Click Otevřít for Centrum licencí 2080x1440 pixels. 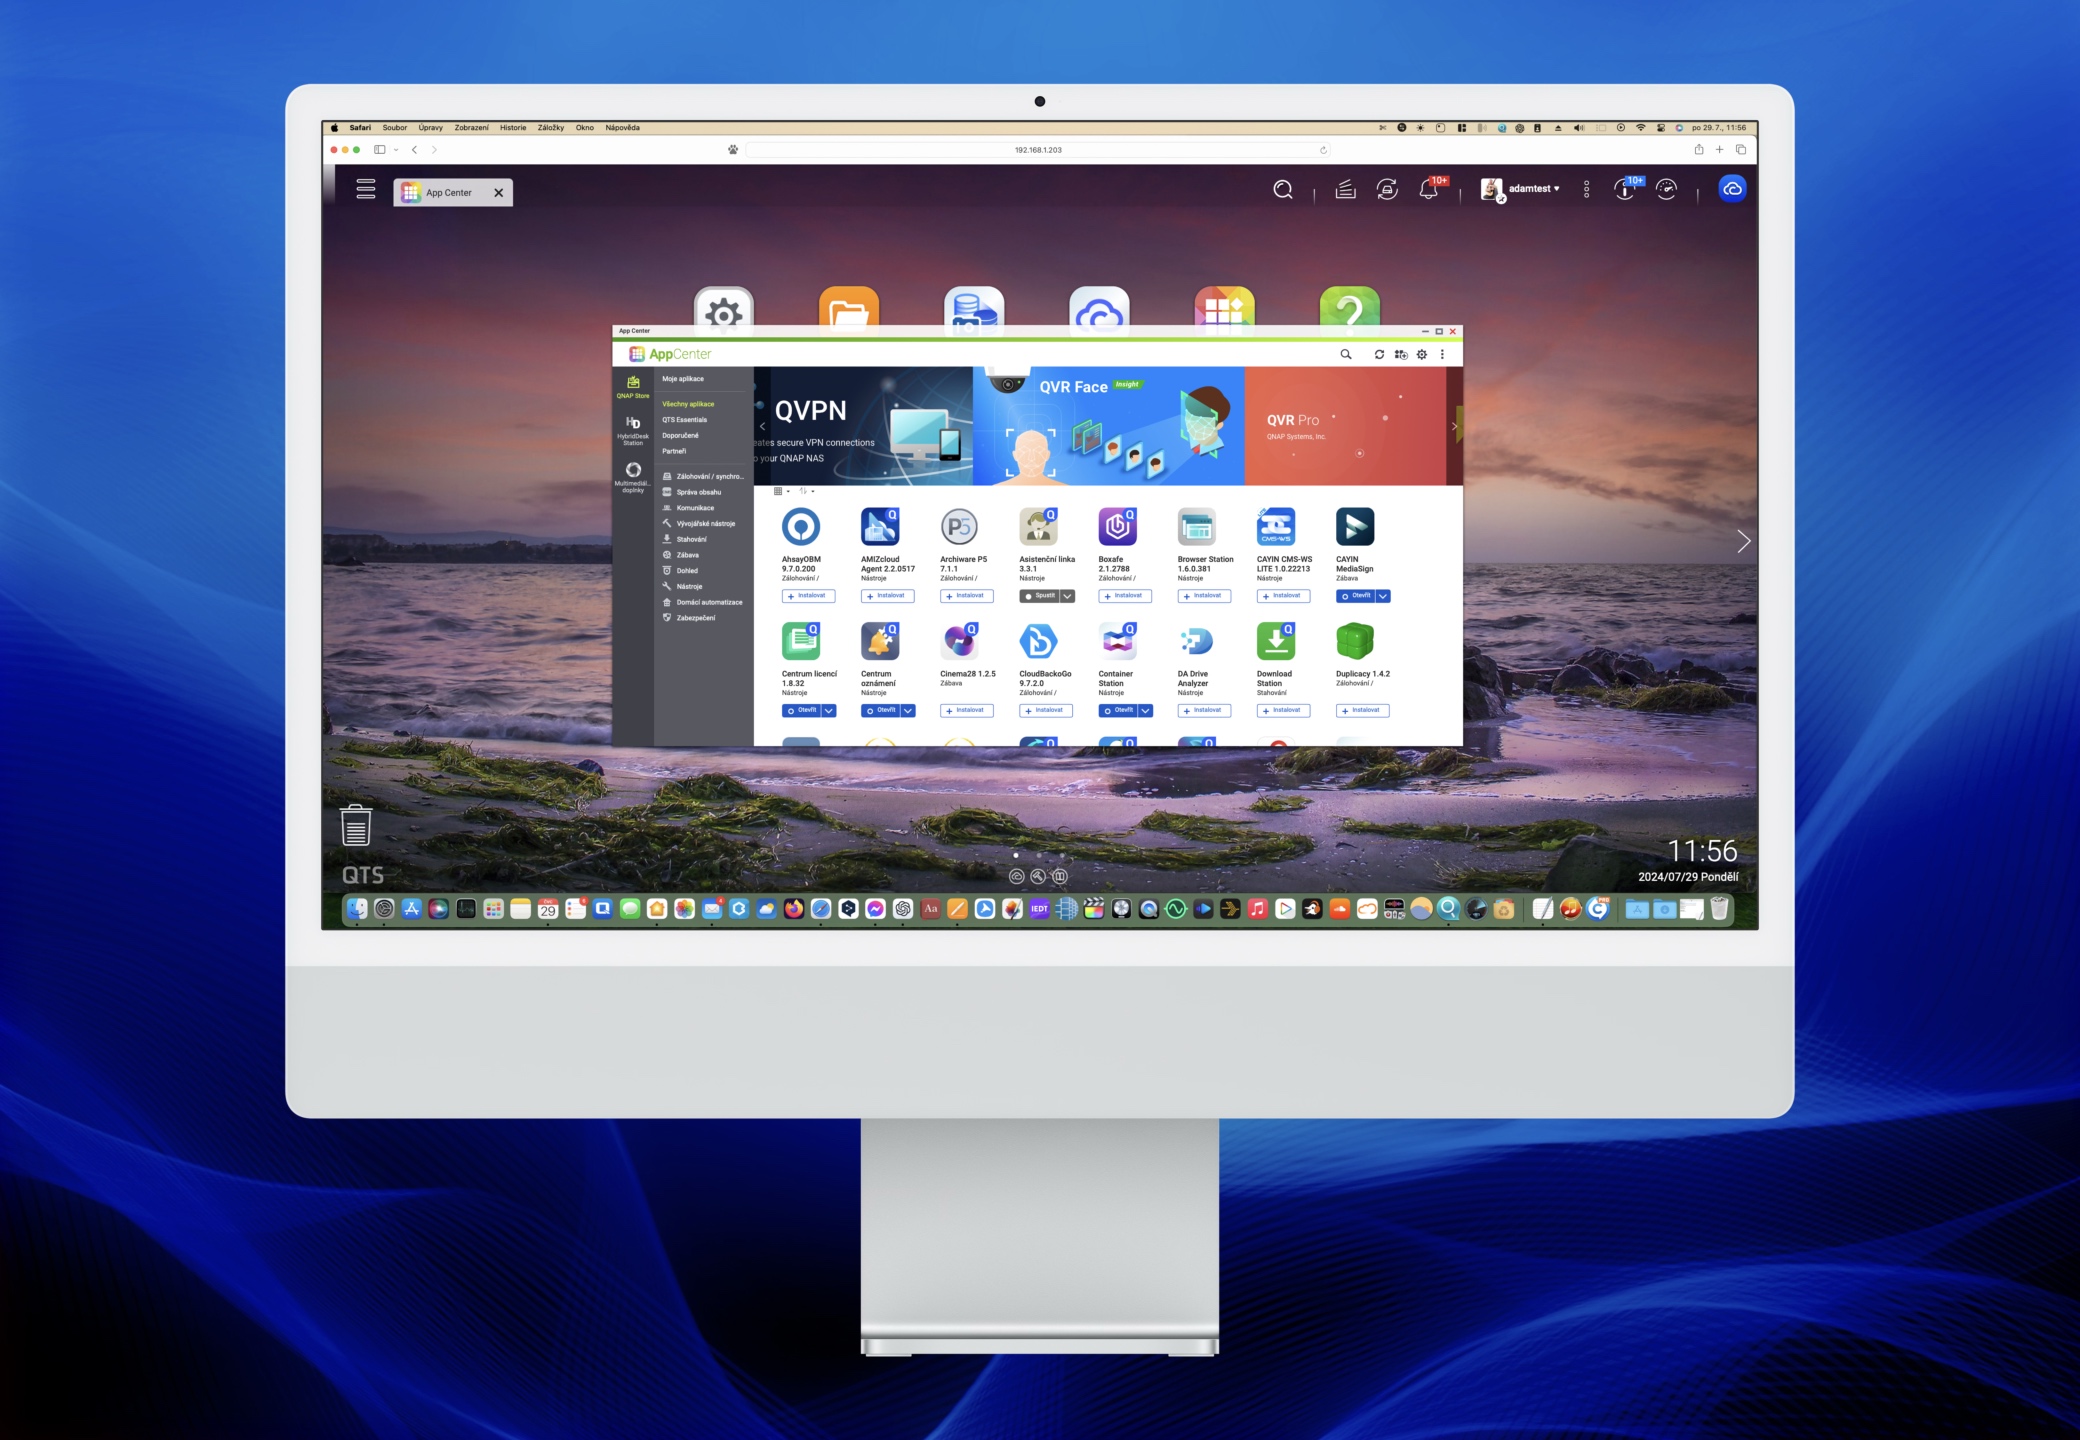coord(801,711)
